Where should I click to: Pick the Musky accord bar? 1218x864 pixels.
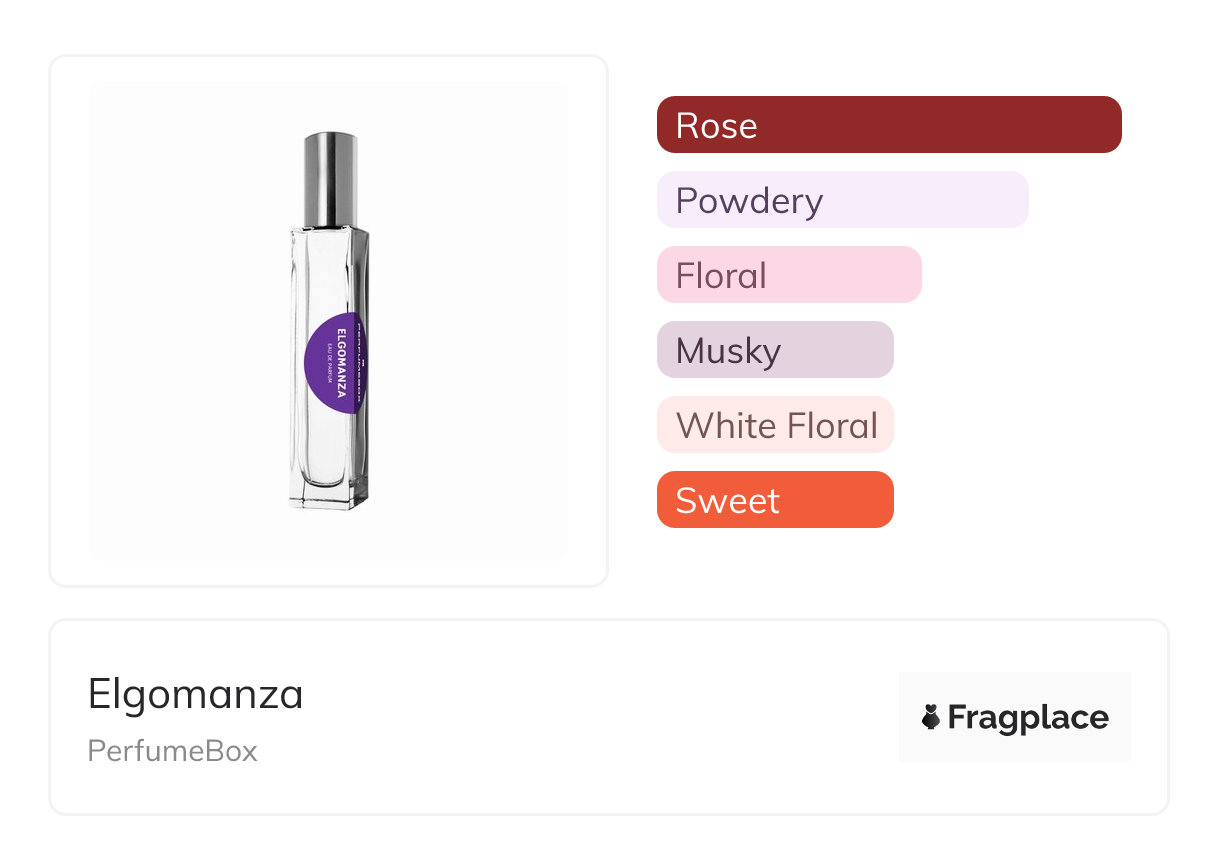click(775, 350)
